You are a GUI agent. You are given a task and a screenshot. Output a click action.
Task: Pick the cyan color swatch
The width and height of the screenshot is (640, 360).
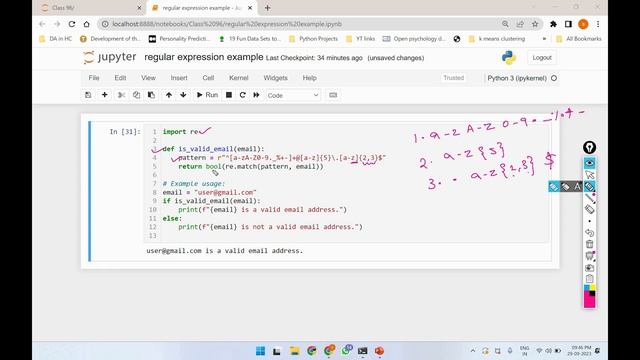(587, 288)
